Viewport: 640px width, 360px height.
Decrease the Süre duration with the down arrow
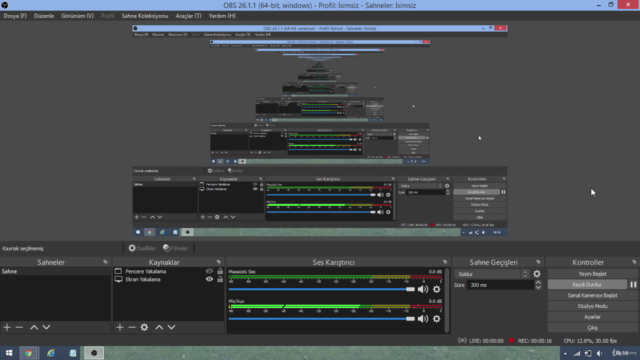(538, 287)
